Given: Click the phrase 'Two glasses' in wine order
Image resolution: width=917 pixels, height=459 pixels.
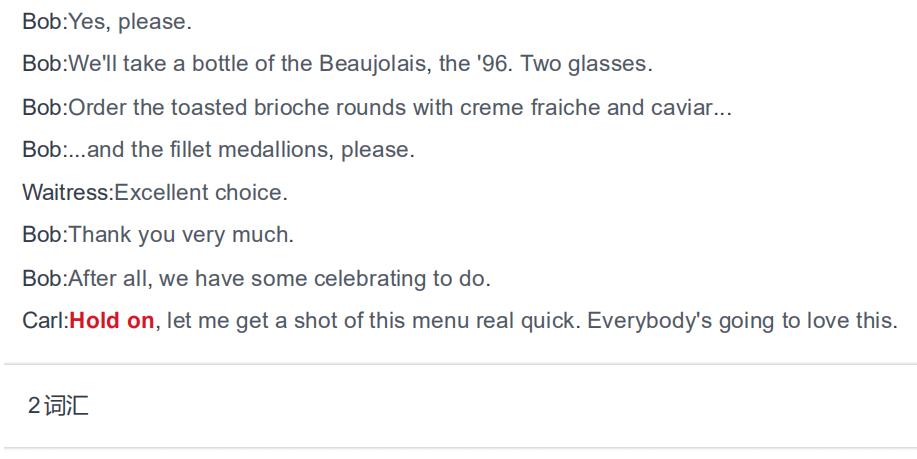Looking at the screenshot, I should pyautogui.click(x=583, y=63).
